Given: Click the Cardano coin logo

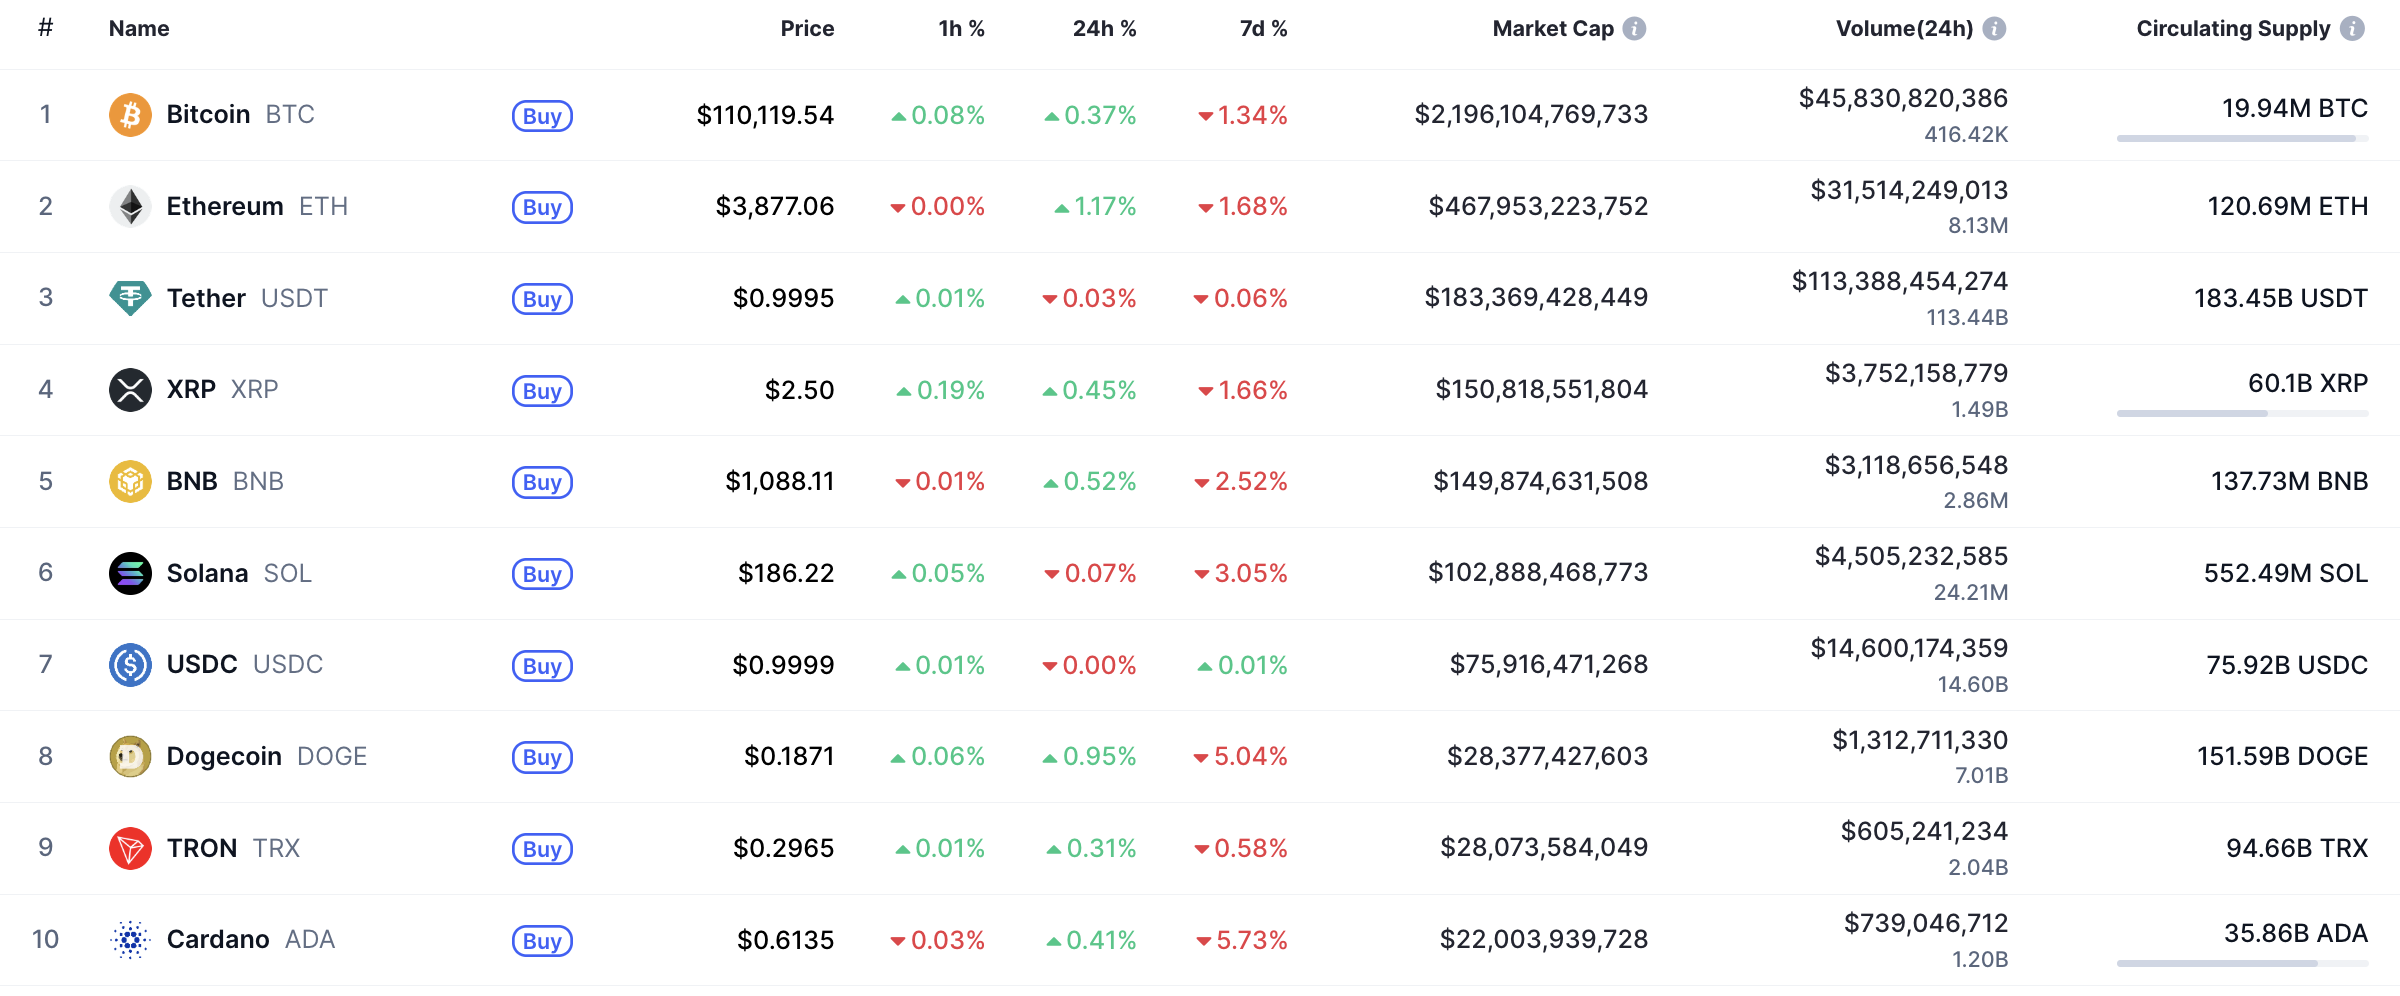Looking at the screenshot, I should 130,940.
